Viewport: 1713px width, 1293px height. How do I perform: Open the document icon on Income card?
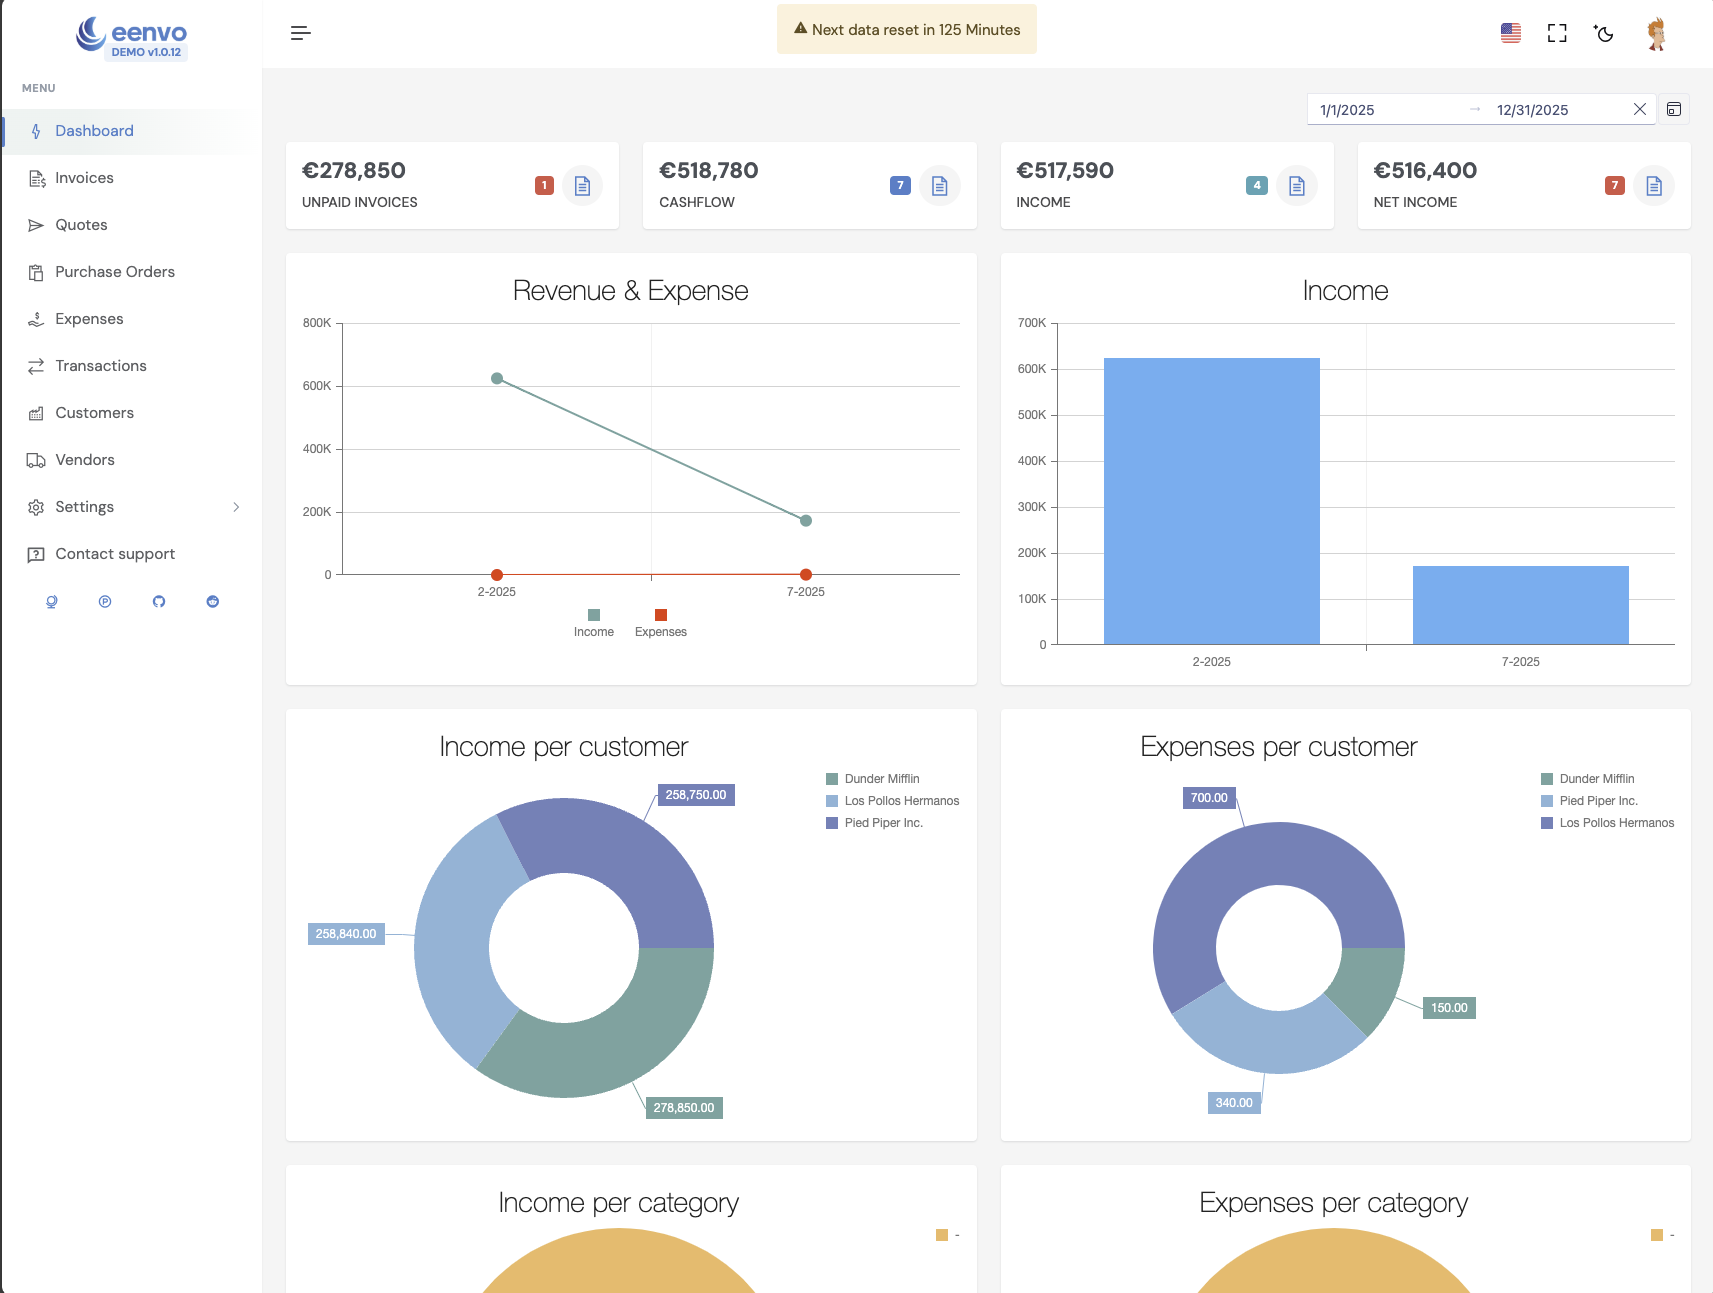[x=1297, y=185]
